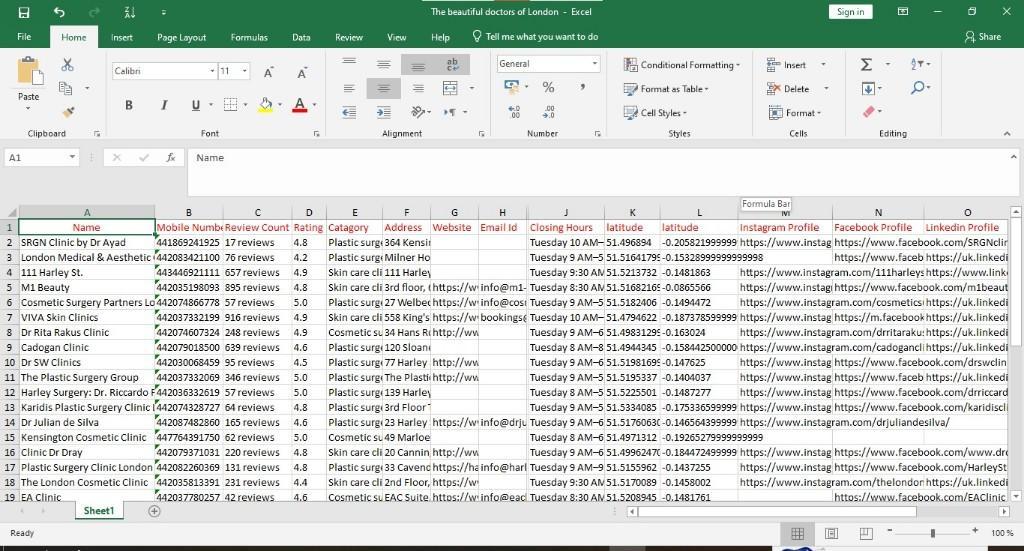The image size is (1024, 551).
Task: Open Find and Select magnifier icon
Action: click(x=918, y=87)
